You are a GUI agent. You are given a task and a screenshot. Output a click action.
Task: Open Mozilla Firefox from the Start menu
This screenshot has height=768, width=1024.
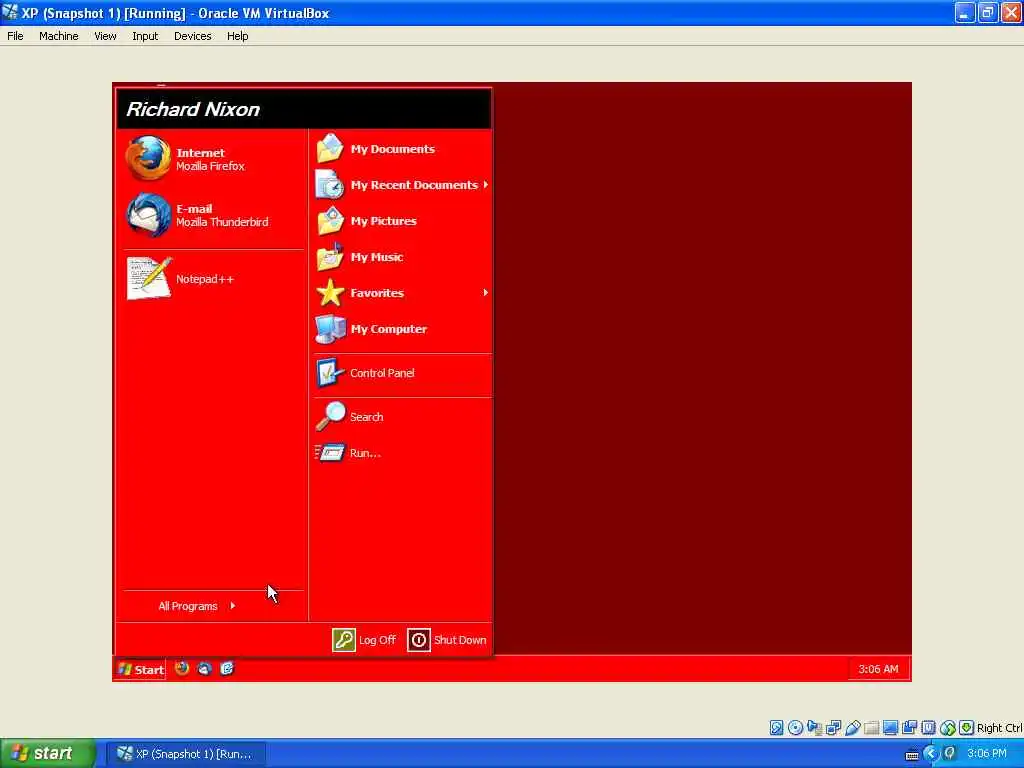point(212,159)
